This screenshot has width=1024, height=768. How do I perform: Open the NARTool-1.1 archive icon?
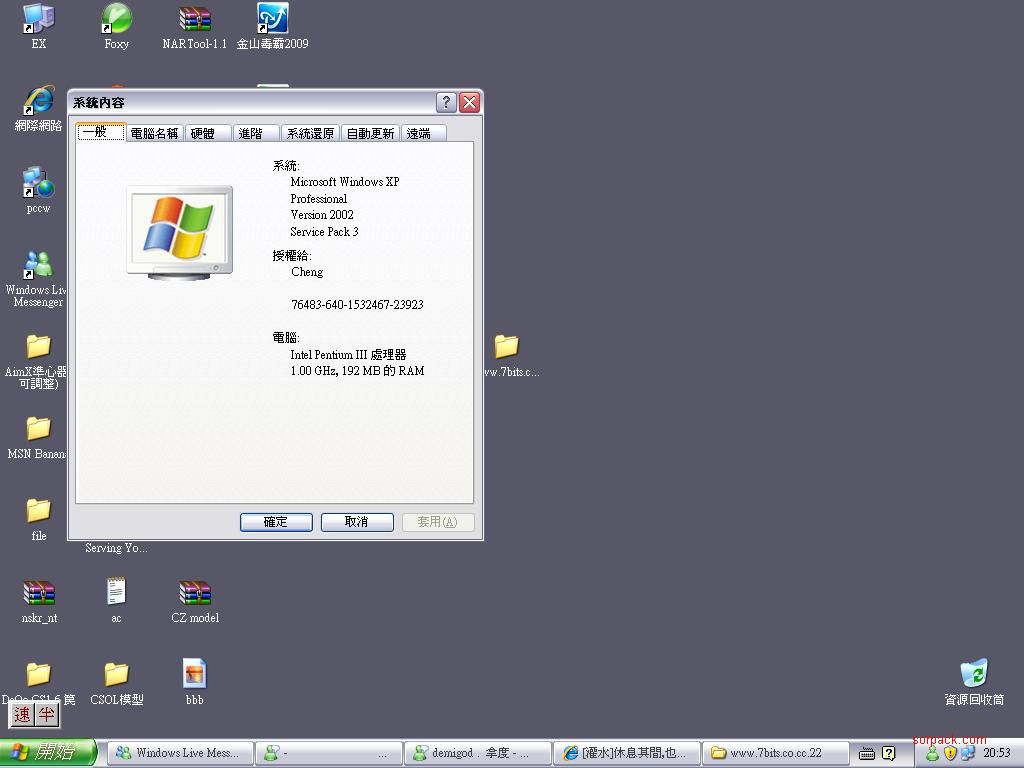point(195,19)
